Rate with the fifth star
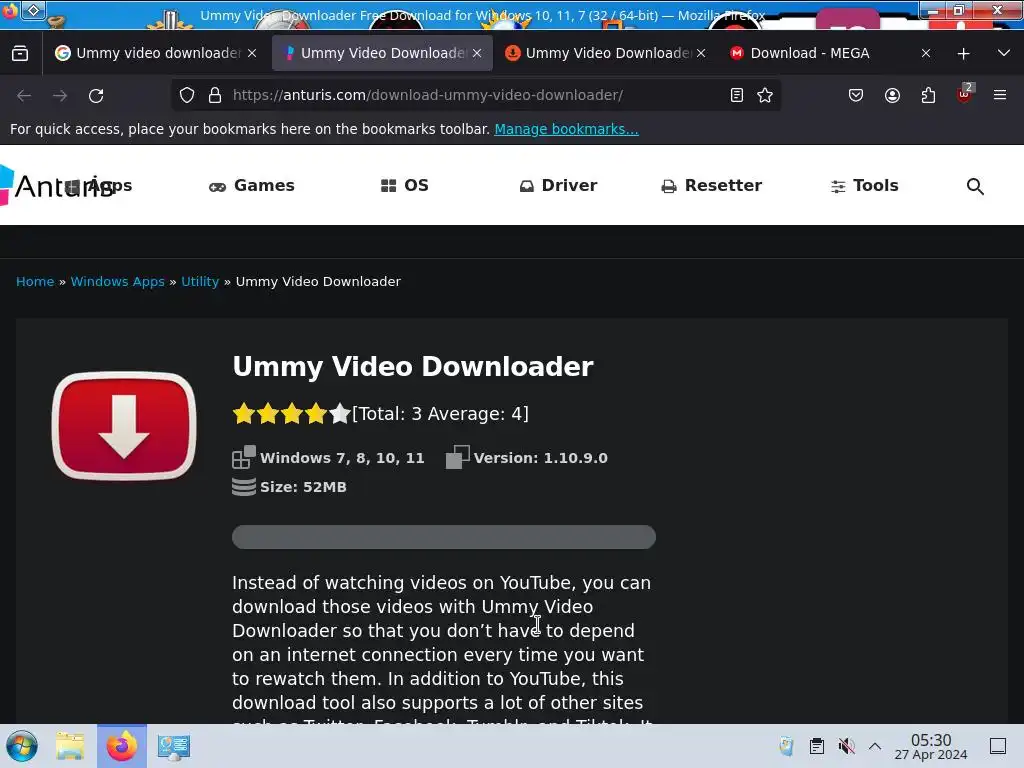The height and width of the screenshot is (768, 1024). tap(340, 413)
